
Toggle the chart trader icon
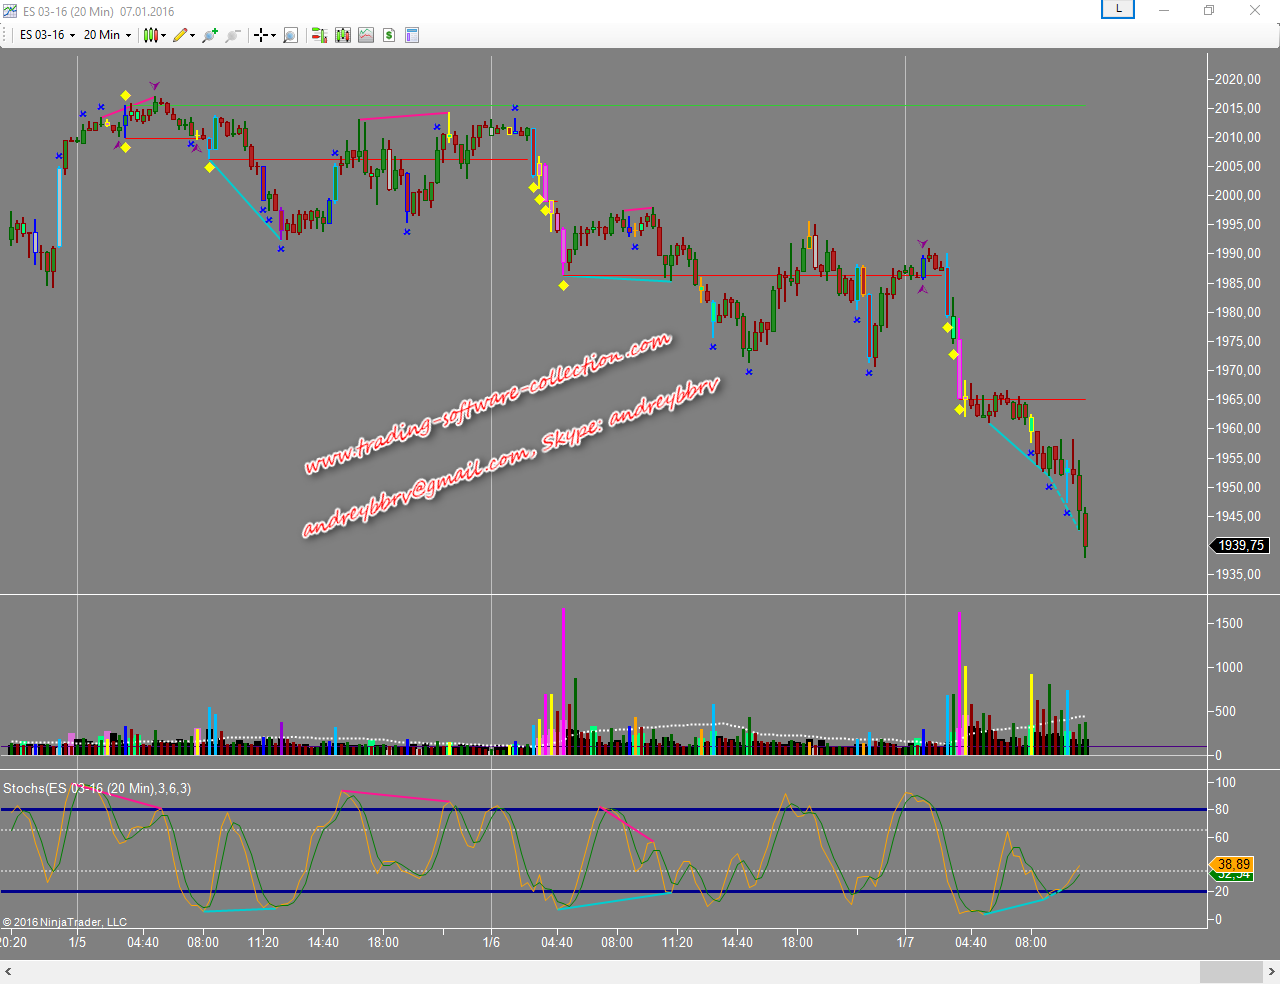point(319,35)
